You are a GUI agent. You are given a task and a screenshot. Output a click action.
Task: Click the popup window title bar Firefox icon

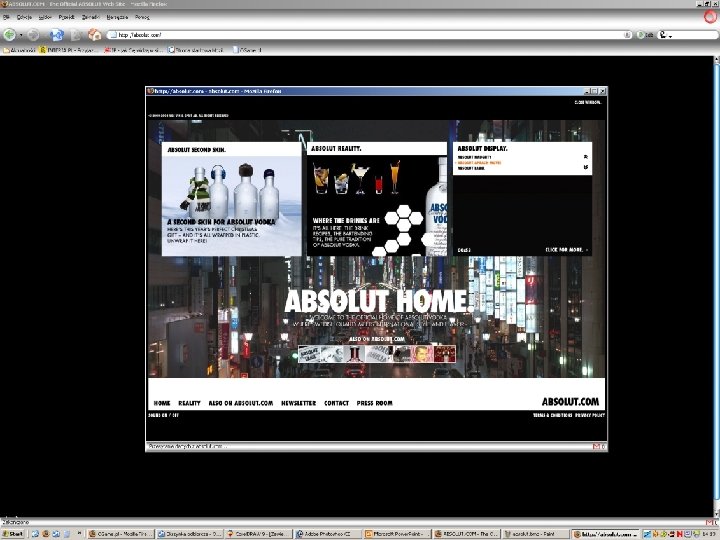150,91
